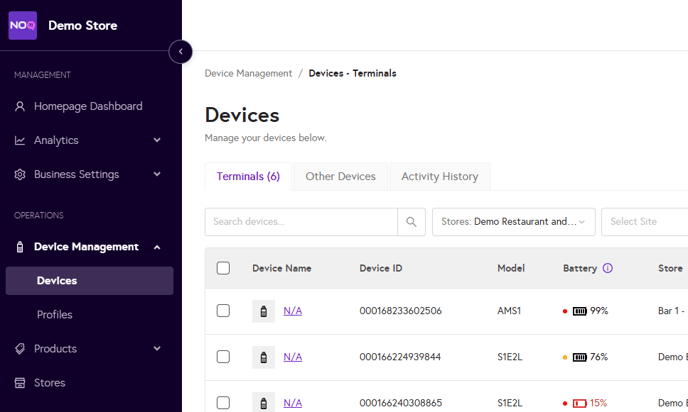
Task: Click the Stores sidebar icon
Action: pos(20,383)
